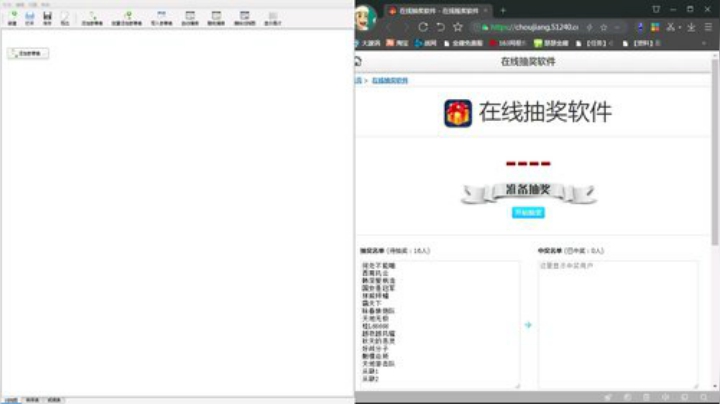
Task: Reload the browser page with the refresh icon
Action: pos(423,27)
